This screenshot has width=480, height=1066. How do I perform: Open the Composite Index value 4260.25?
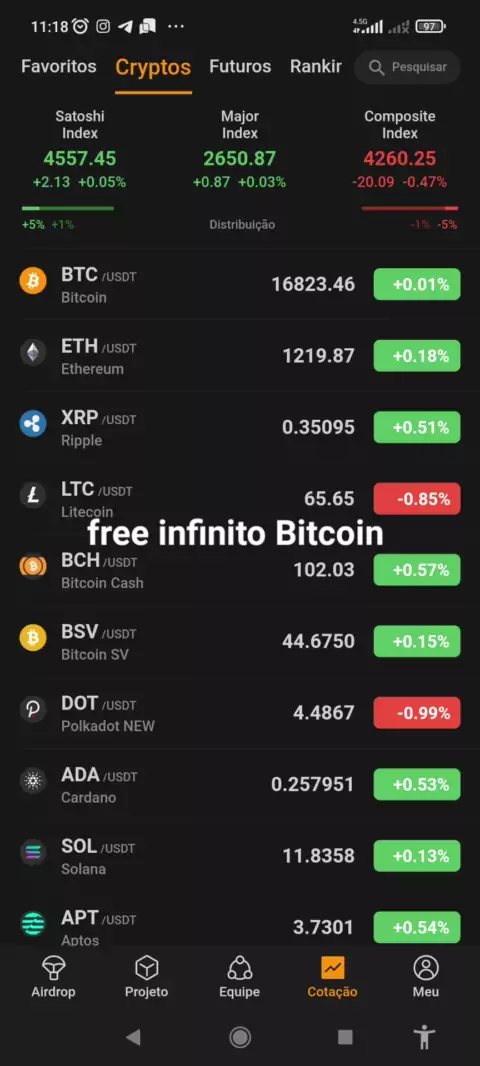[x=400, y=158]
